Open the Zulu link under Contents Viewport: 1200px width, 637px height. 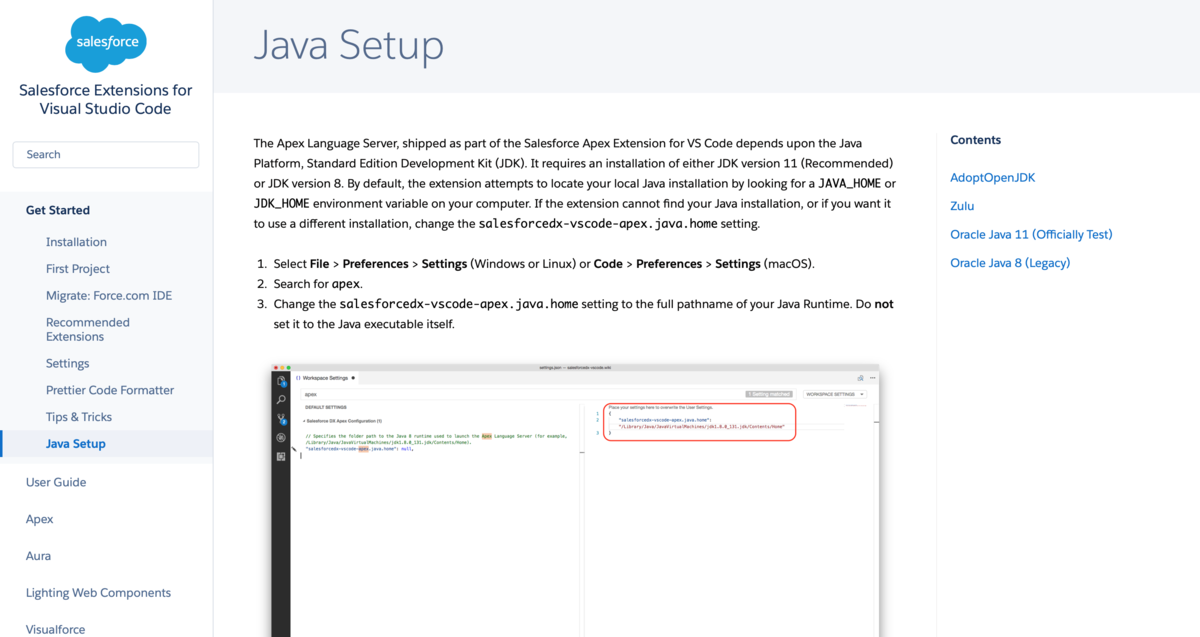961,206
